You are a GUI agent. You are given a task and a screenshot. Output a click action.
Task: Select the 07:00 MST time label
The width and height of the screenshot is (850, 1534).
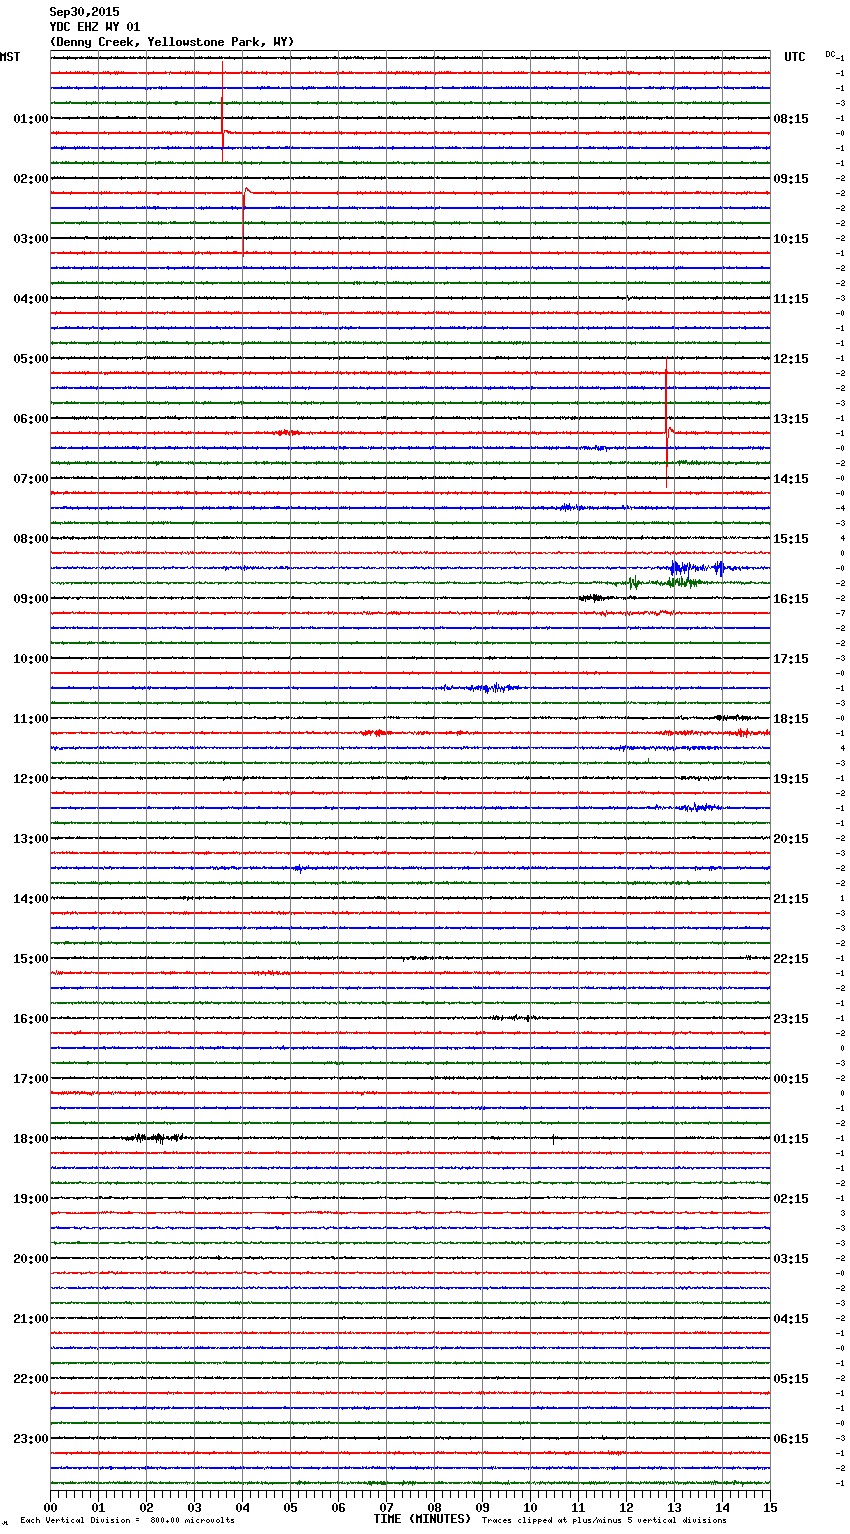(31, 479)
